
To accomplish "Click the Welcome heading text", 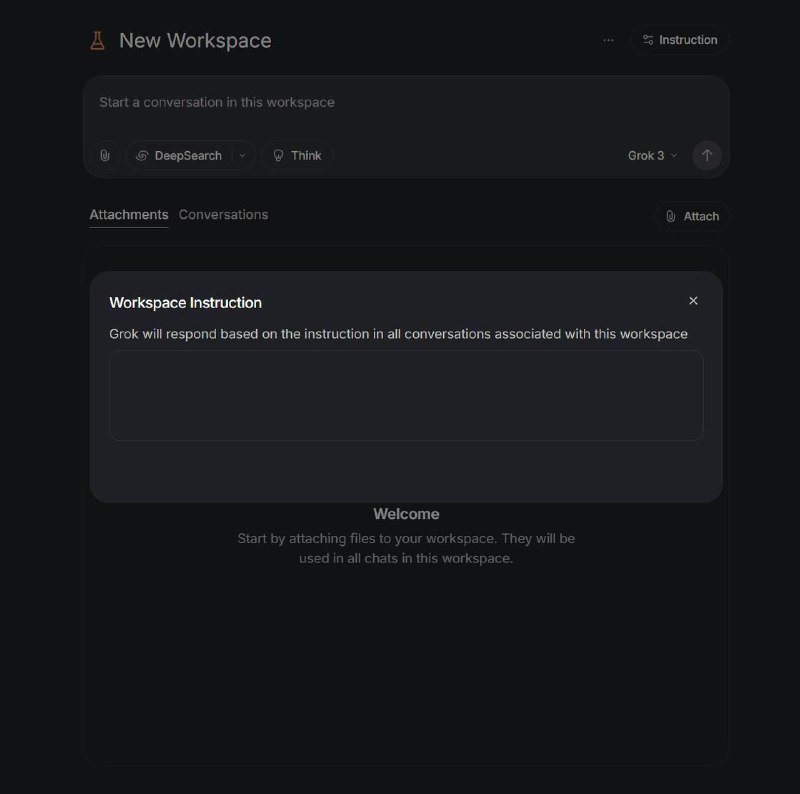I will [406, 514].
